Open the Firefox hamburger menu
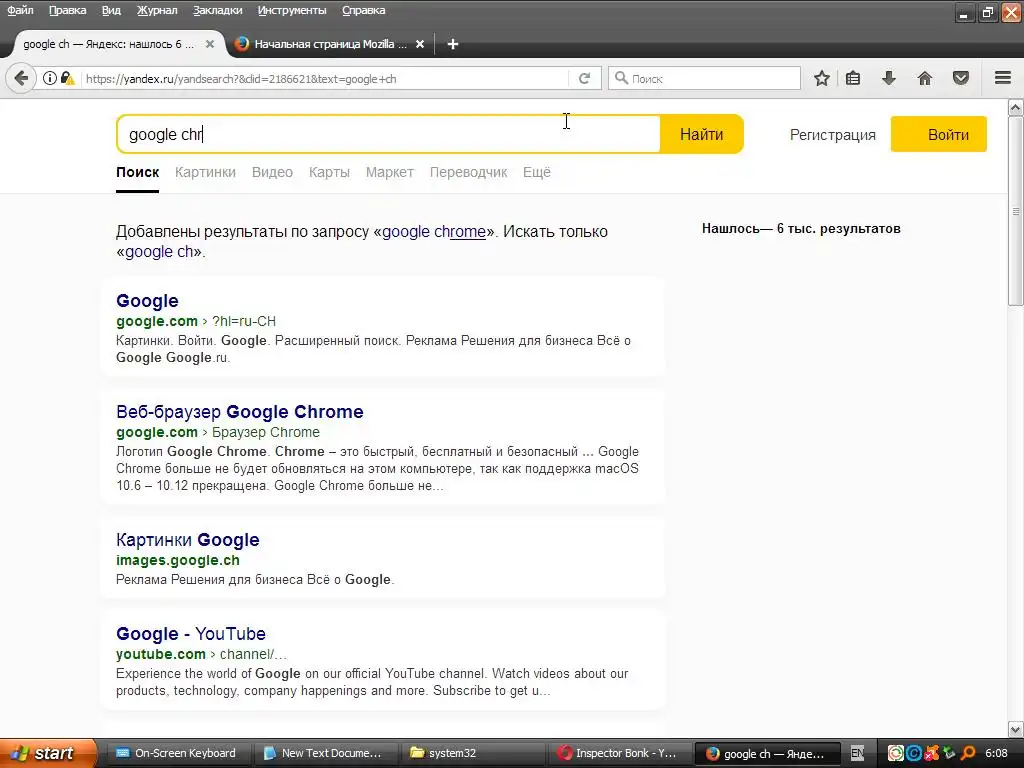Viewport: 1024px width, 768px height. pos(1003,78)
